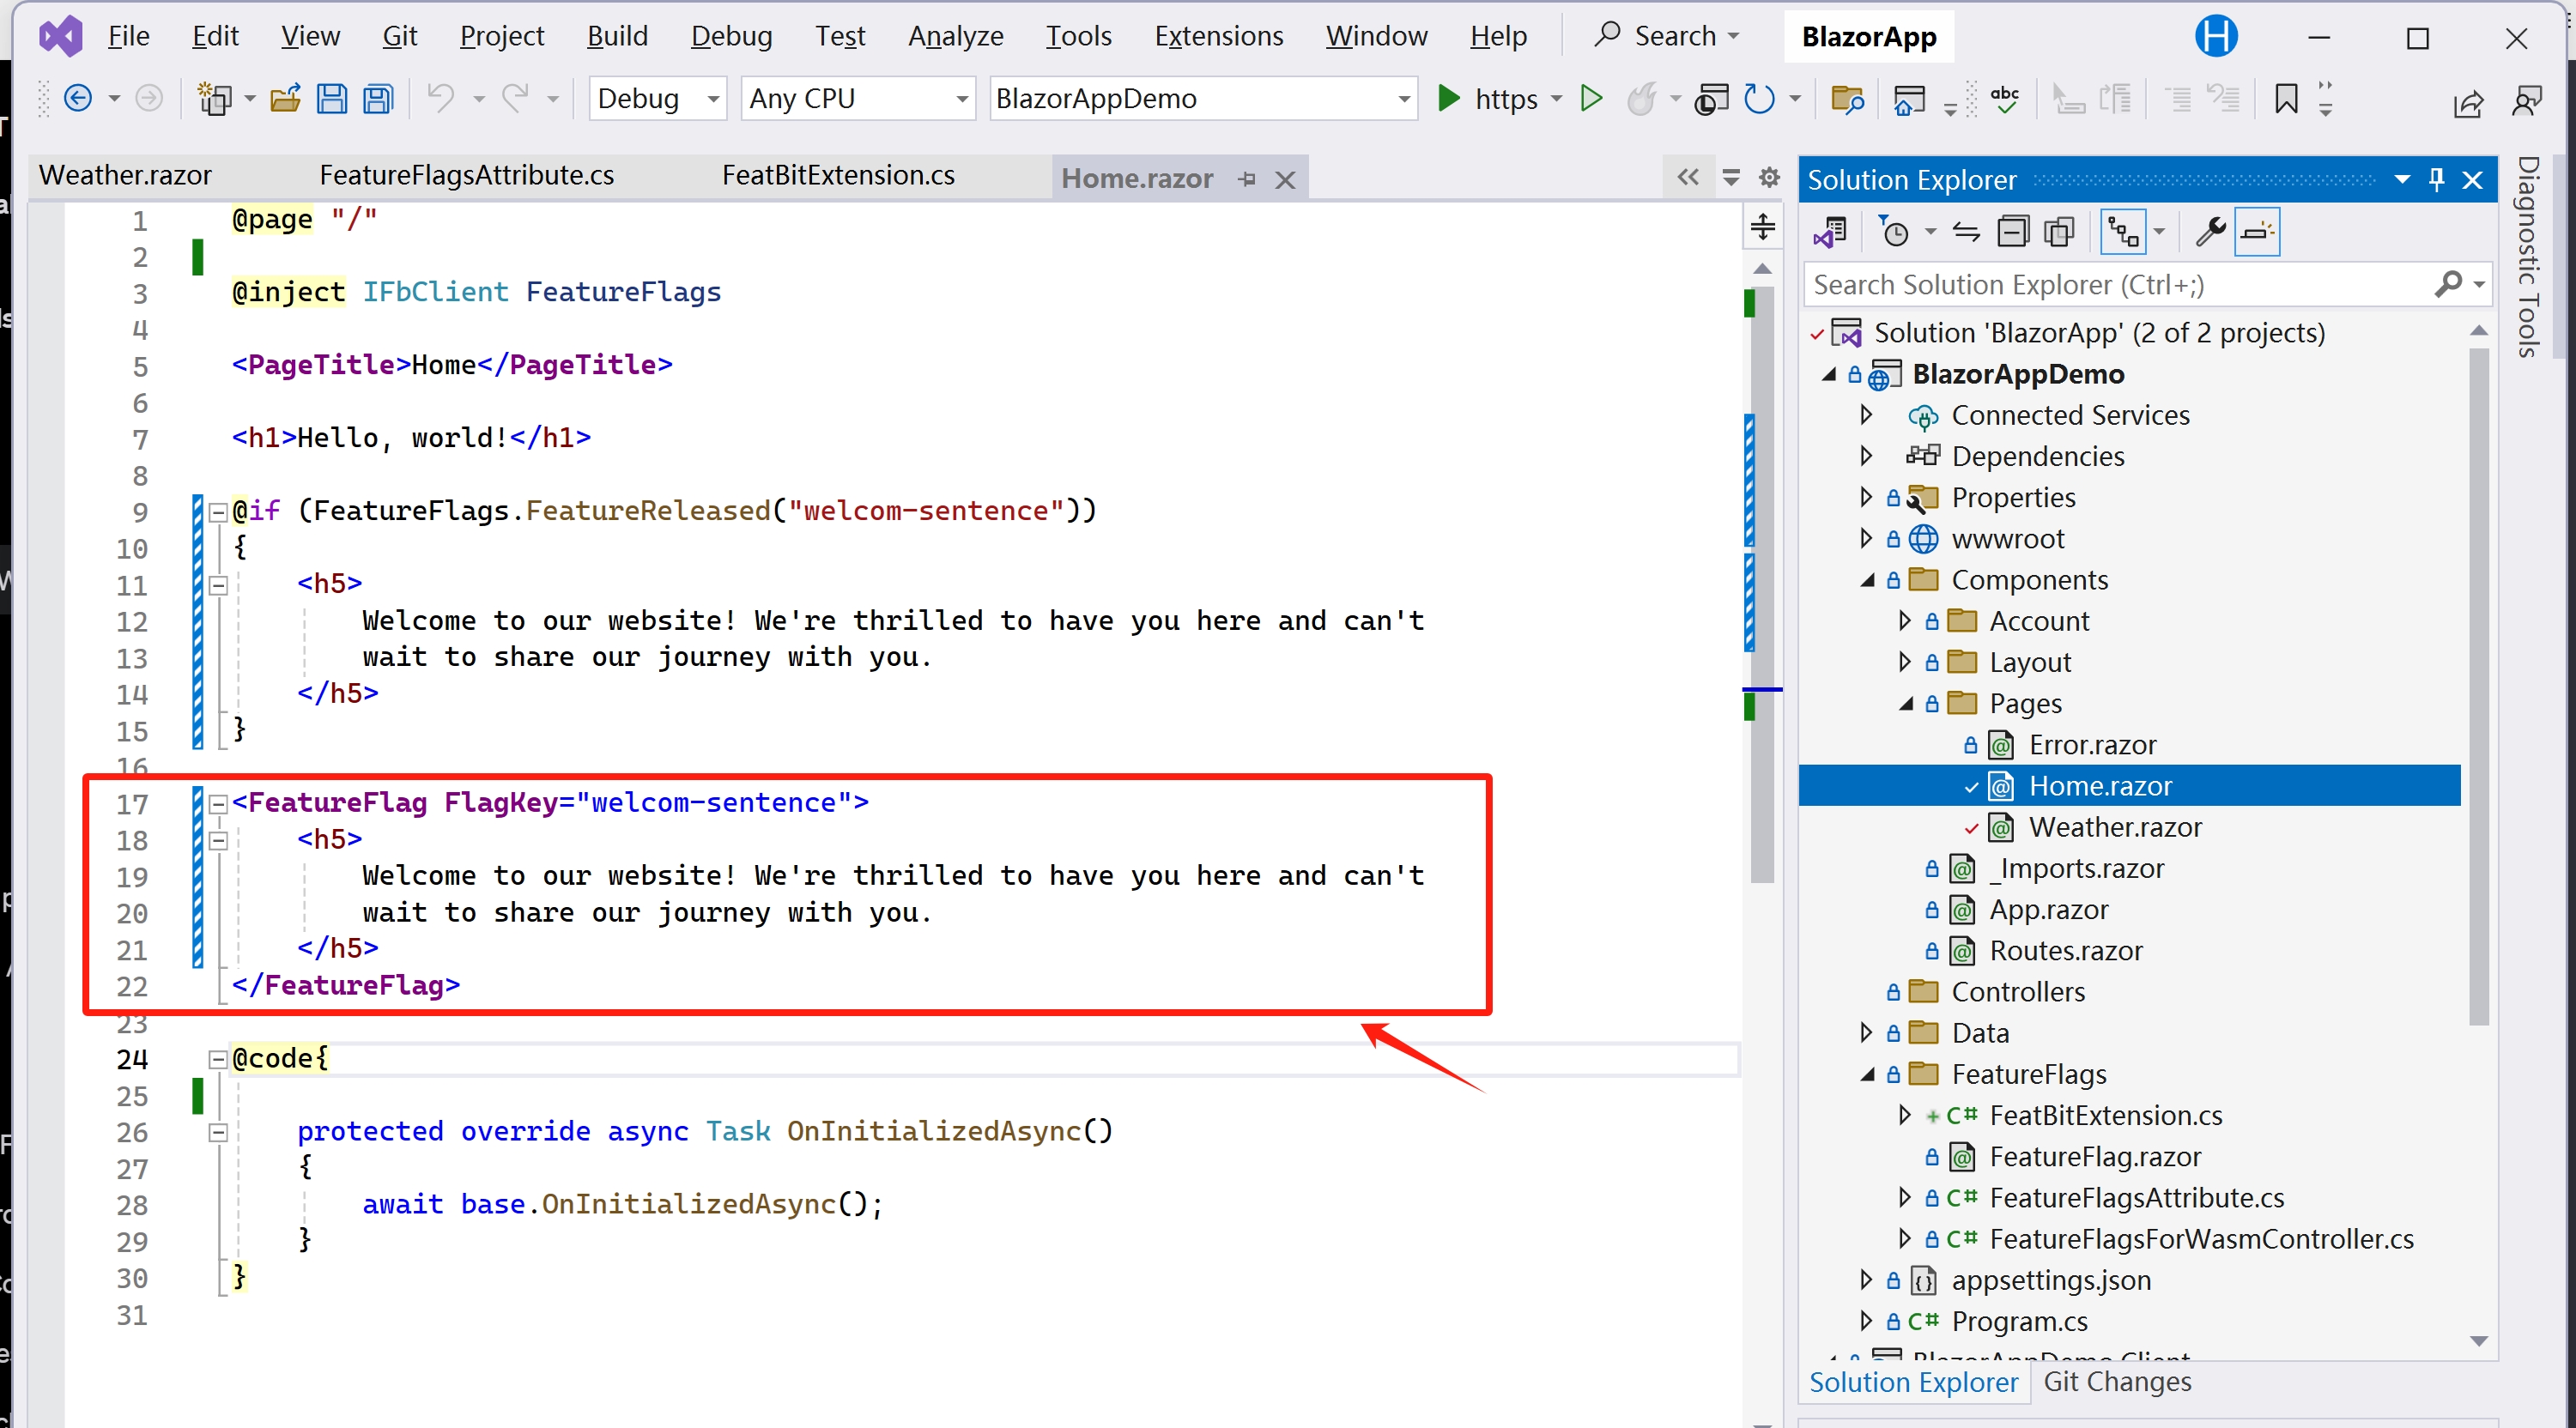Click the Search button in title bar
The width and height of the screenshot is (2576, 1428).
(x=1667, y=37)
